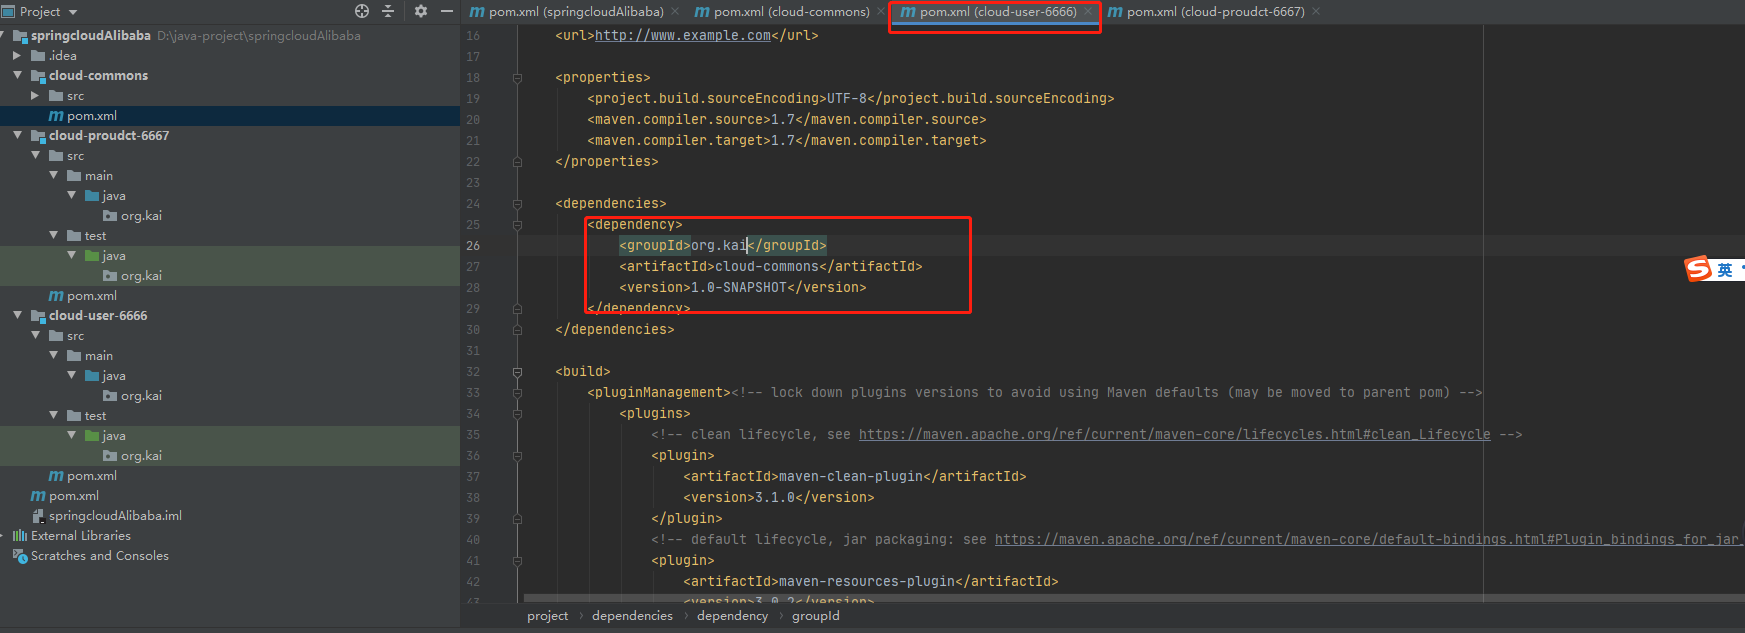Collapse the cloud-commons module arrow

pos(17,75)
